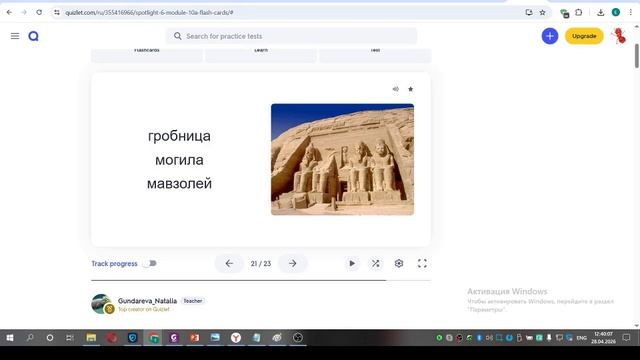Start flashcard autoplay
Viewport: 640px width, 360px height.
pyautogui.click(x=352, y=264)
